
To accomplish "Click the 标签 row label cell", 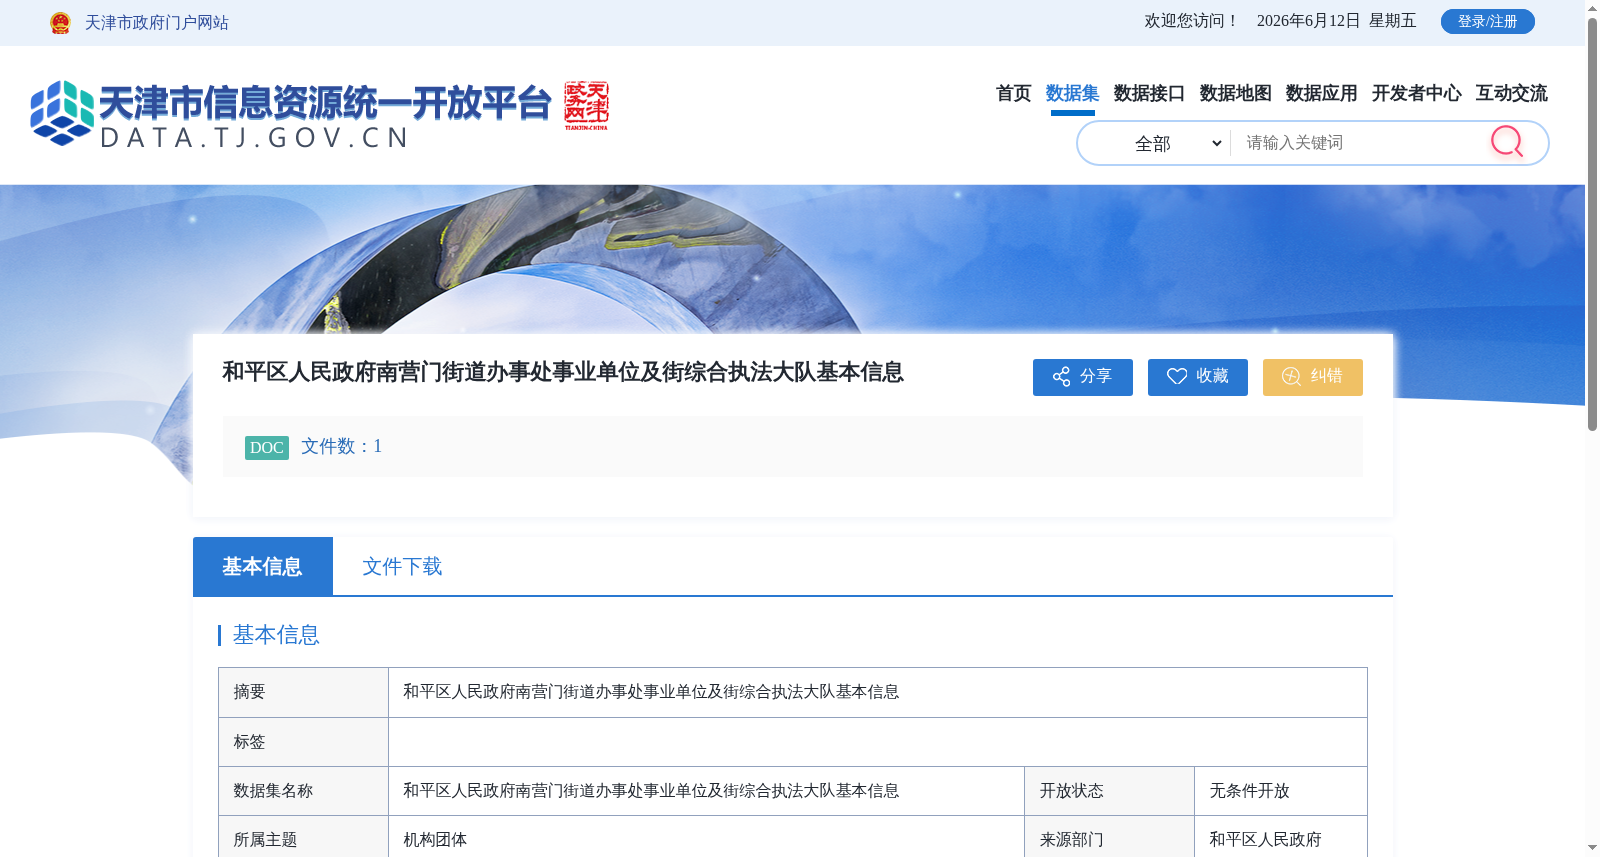I will tap(303, 742).
